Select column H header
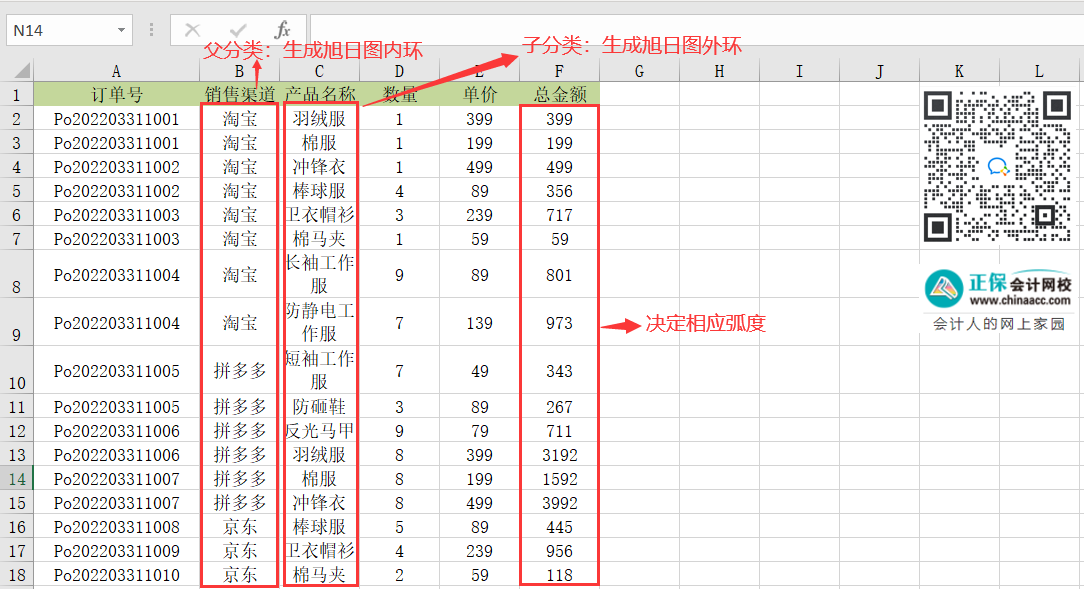 click(x=719, y=71)
